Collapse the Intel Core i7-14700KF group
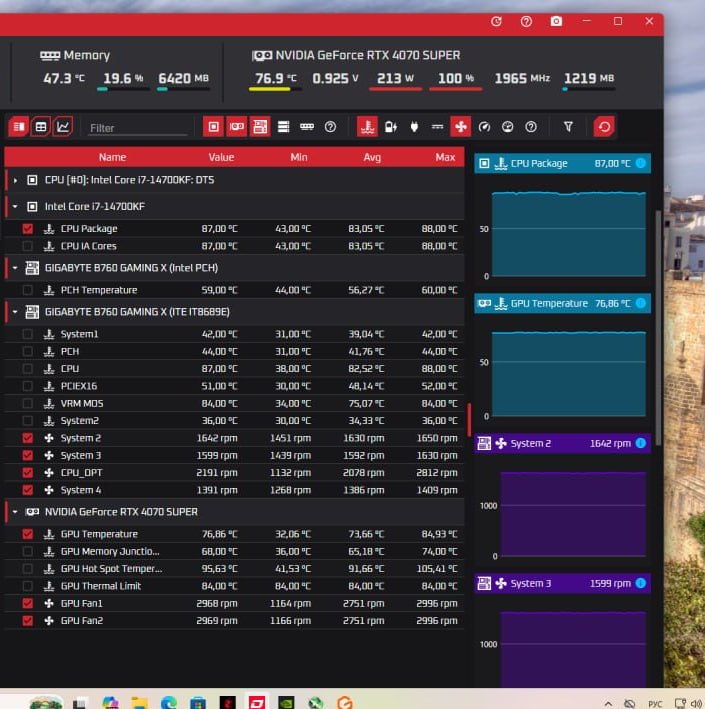The image size is (705, 709). (x=15, y=207)
